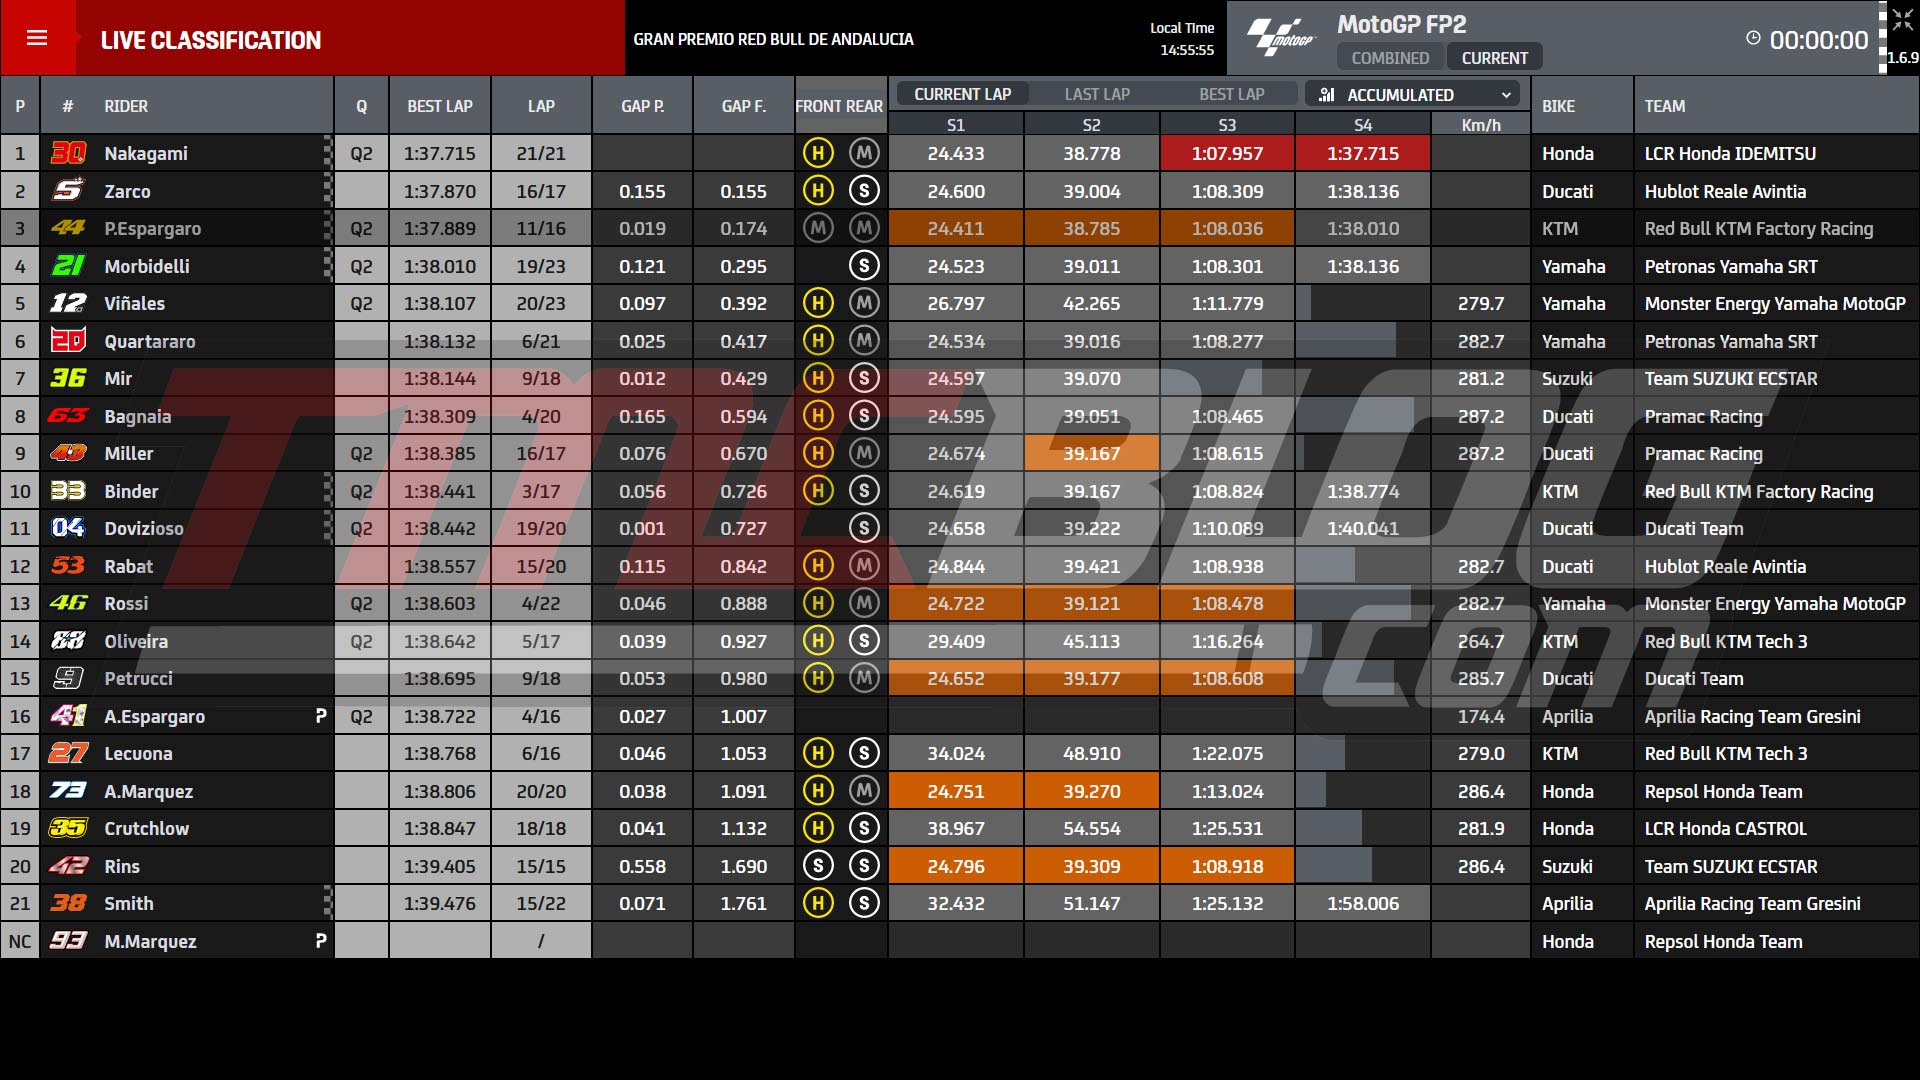Click Nakagami's best lap 1:37.715
The image size is (1920, 1080).
[439, 153]
